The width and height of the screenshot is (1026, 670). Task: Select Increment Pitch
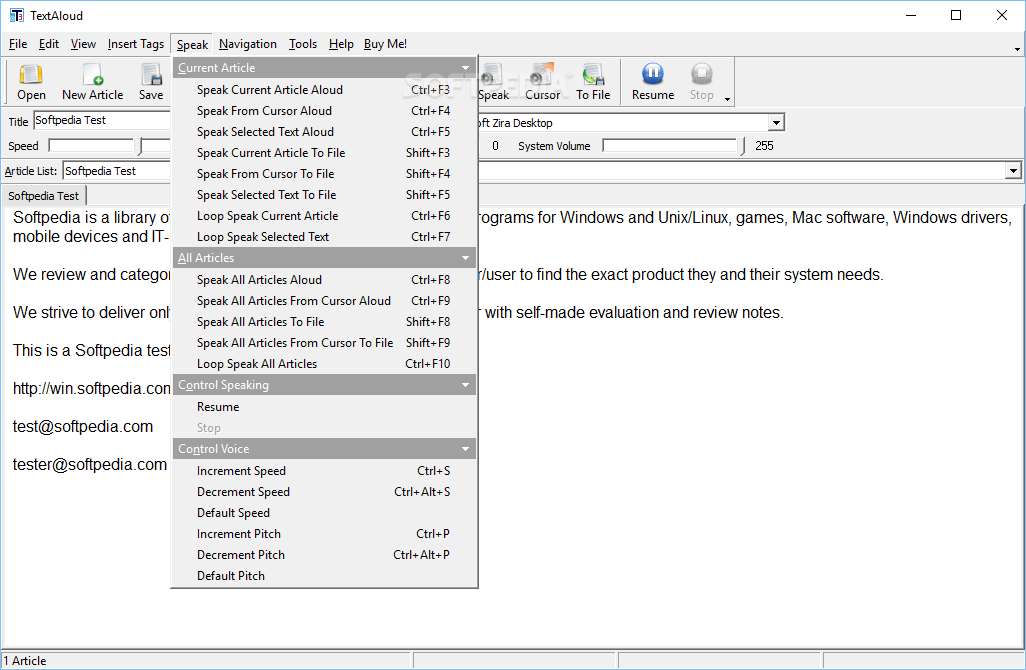[x=324, y=533]
